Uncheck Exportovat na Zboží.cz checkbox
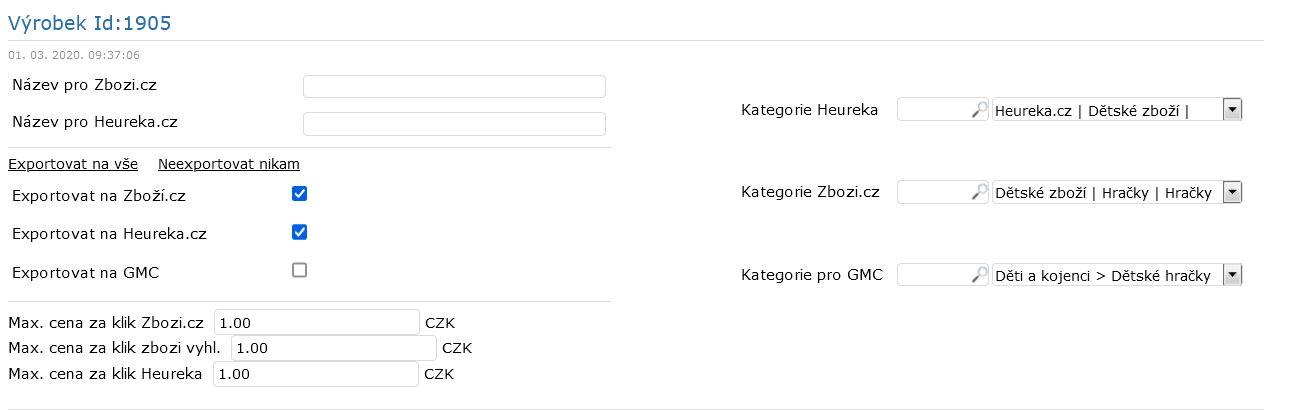Screen dimensions: 1291x410 (x=299, y=194)
